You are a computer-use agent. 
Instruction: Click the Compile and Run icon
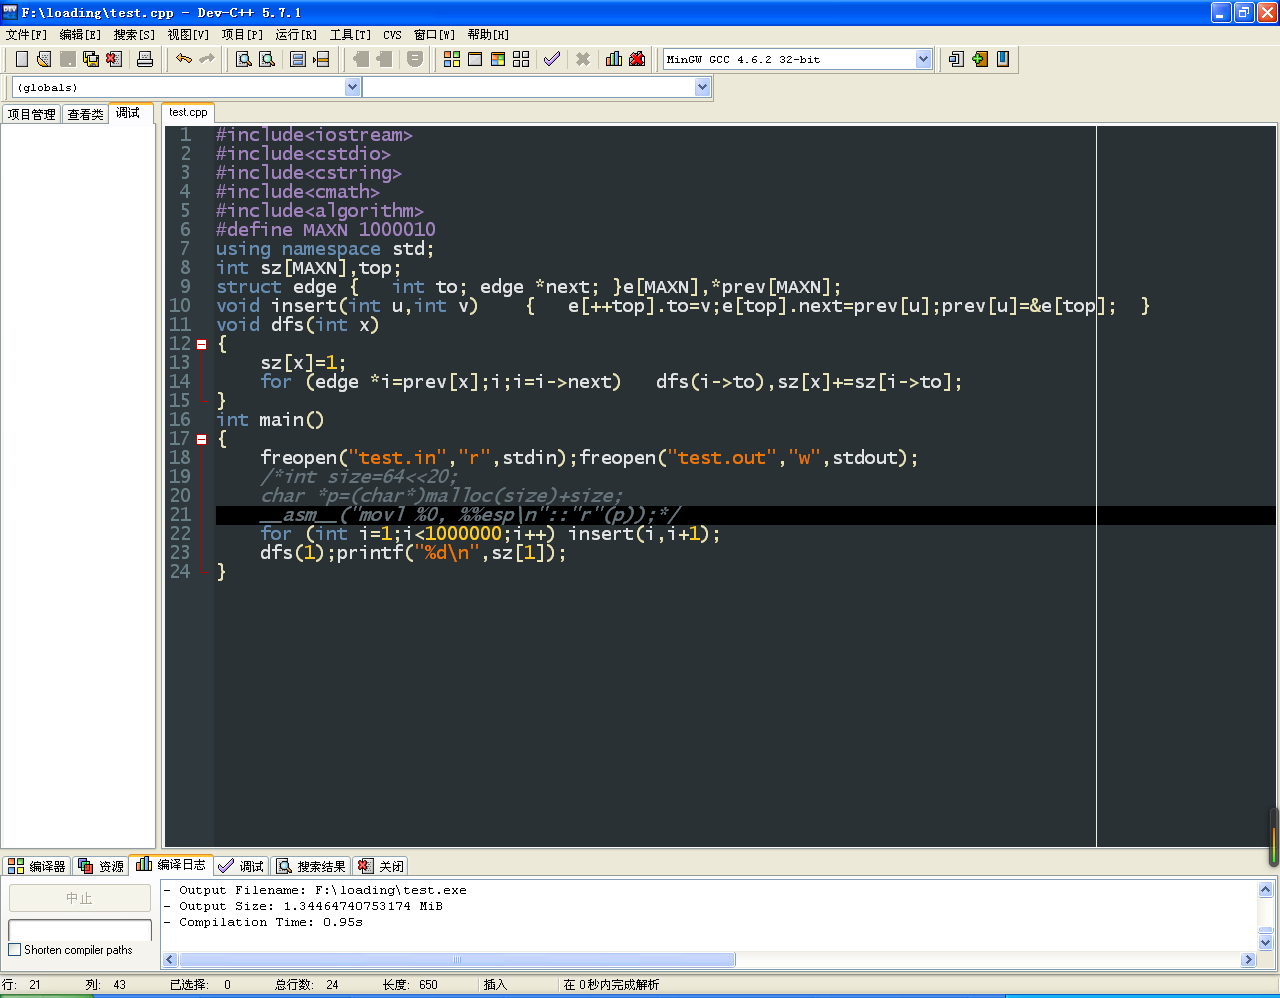[x=498, y=59]
